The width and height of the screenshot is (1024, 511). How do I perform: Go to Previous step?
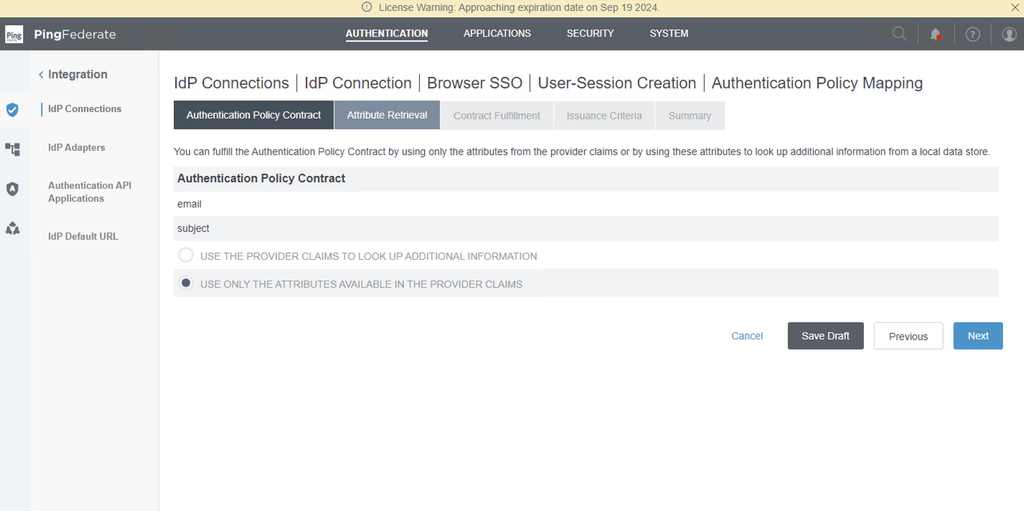908,336
